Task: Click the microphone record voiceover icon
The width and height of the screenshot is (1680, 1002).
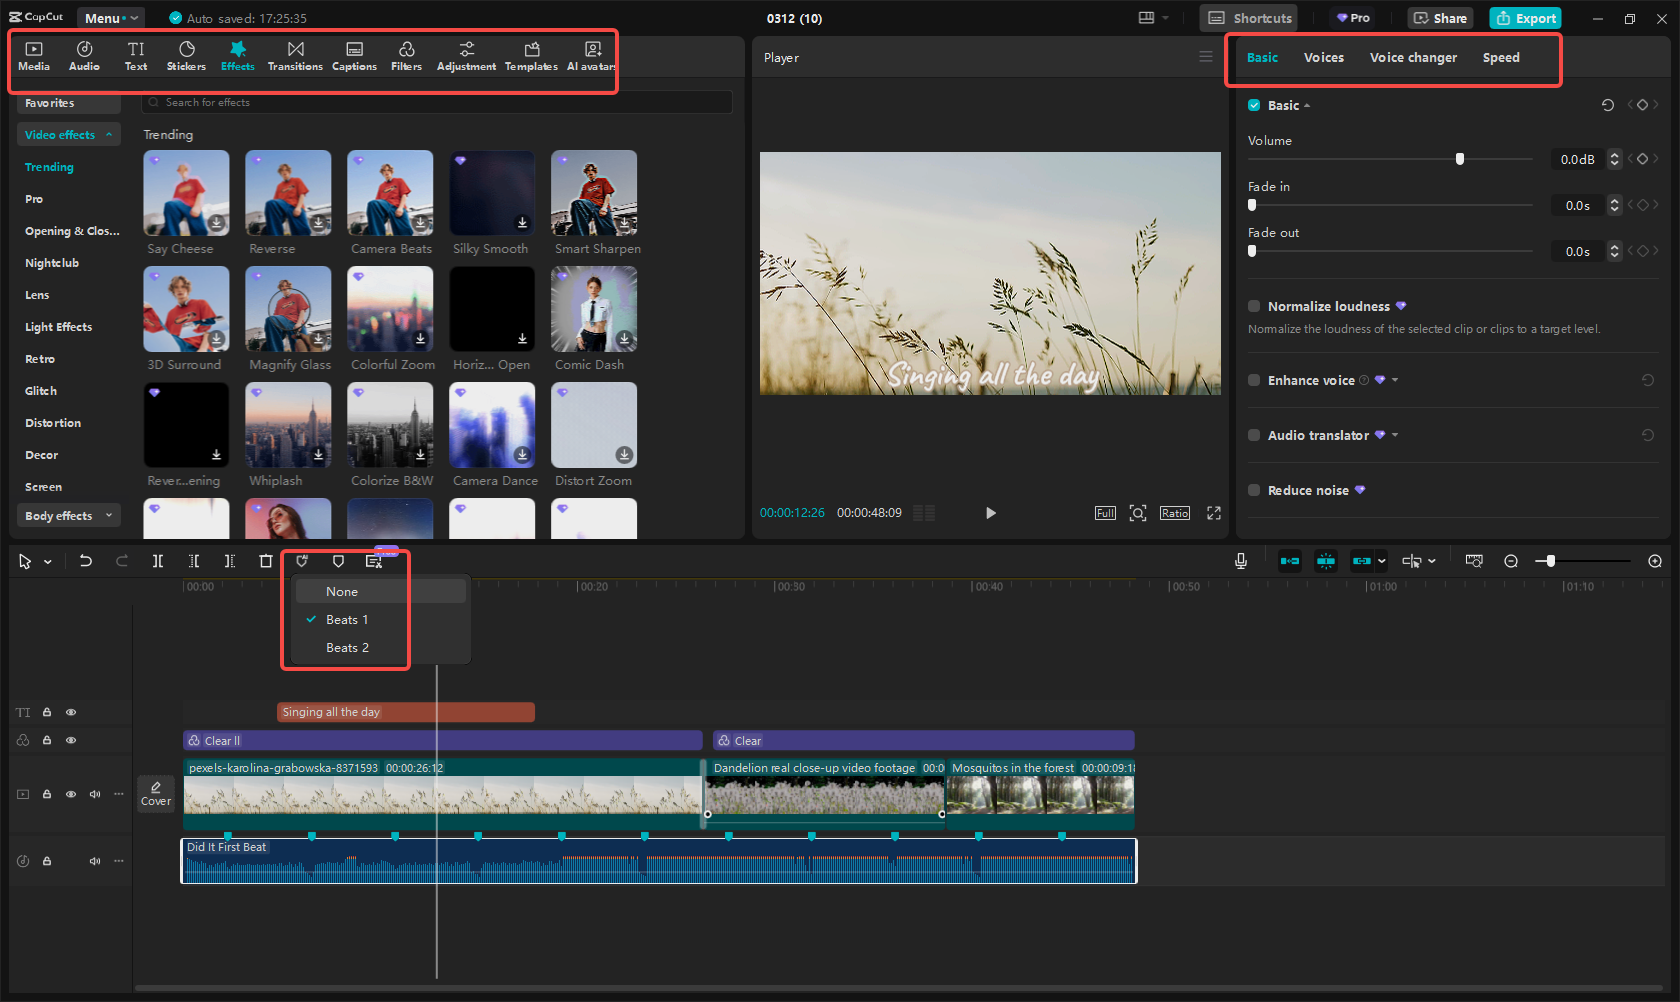Action: (x=1241, y=561)
